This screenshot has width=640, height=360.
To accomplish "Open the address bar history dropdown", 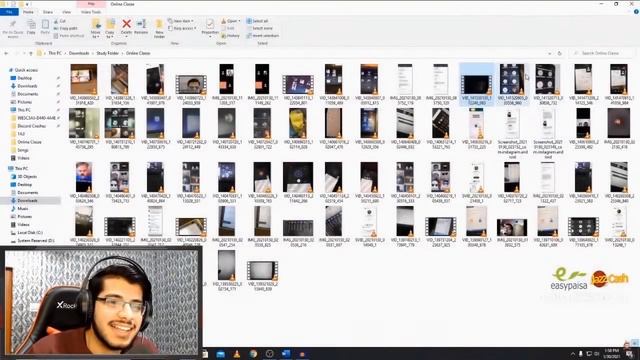I will (549, 53).
